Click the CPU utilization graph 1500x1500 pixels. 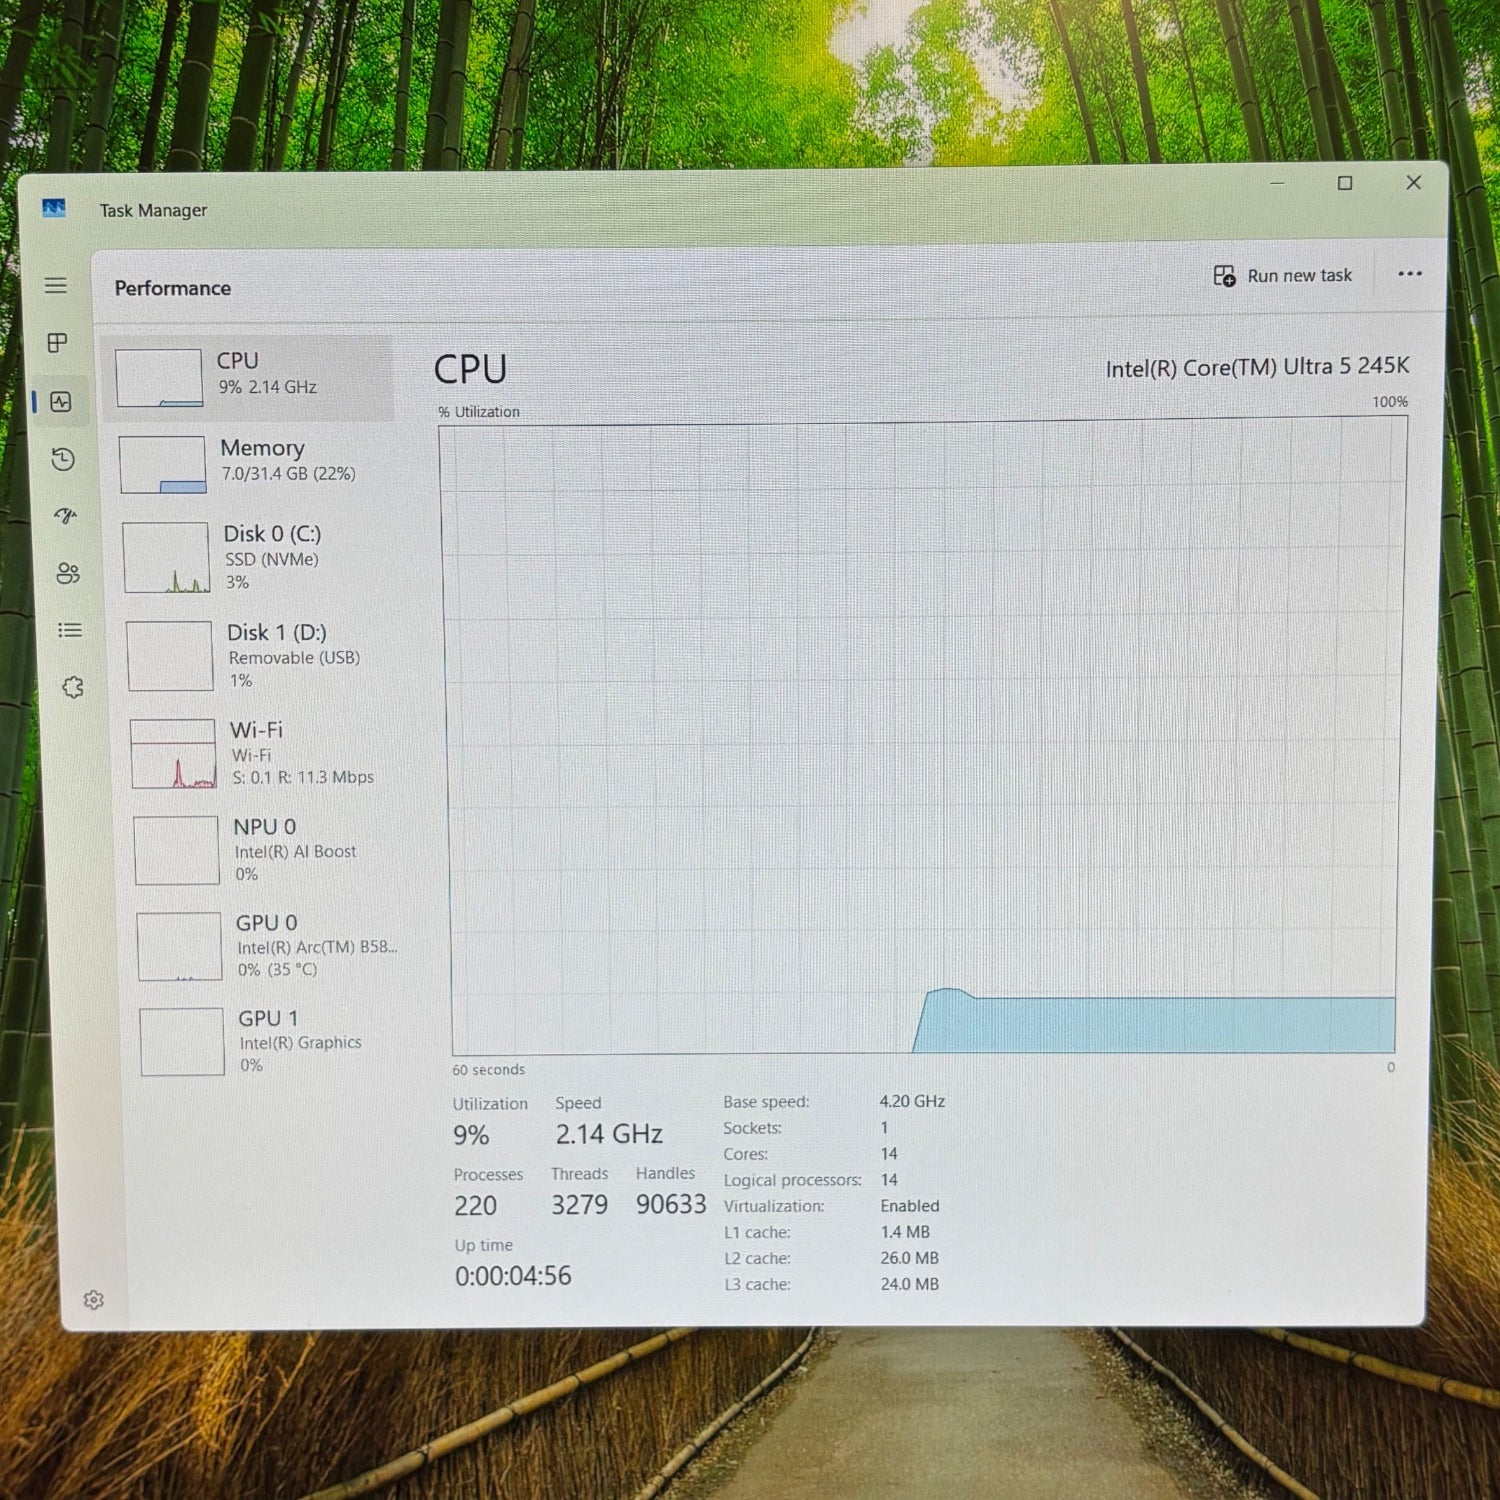[x=922, y=737]
